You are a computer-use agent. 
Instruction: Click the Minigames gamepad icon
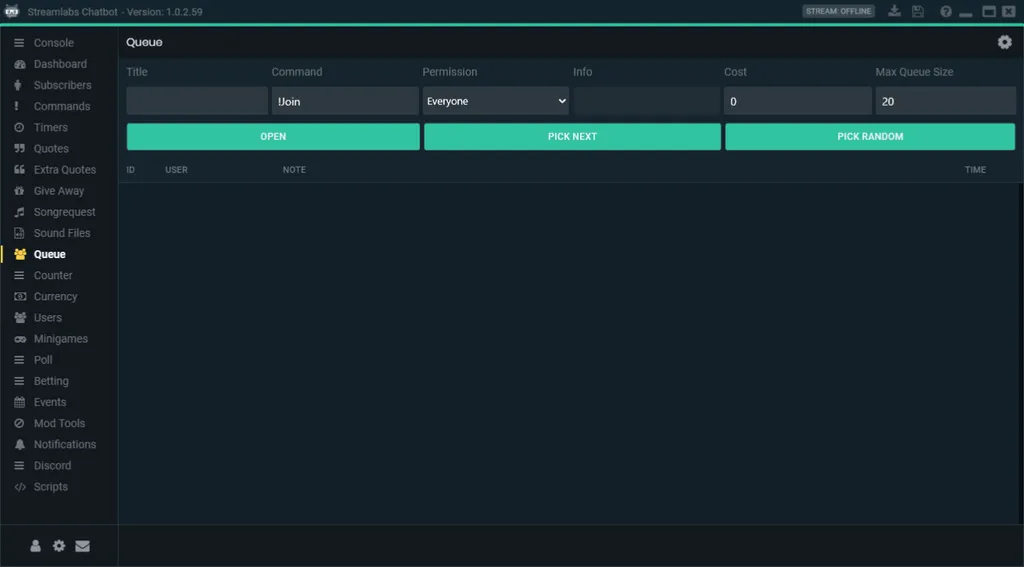coord(20,339)
